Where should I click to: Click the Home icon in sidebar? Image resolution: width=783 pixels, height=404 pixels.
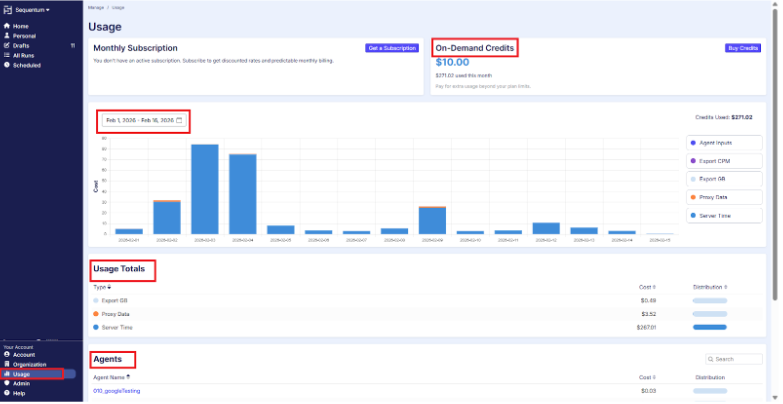(x=7, y=26)
